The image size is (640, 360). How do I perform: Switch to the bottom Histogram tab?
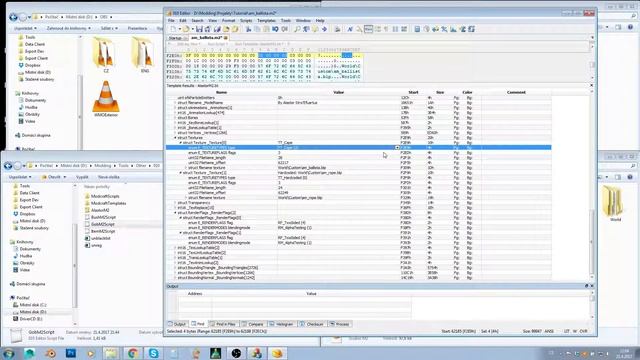[282, 324]
